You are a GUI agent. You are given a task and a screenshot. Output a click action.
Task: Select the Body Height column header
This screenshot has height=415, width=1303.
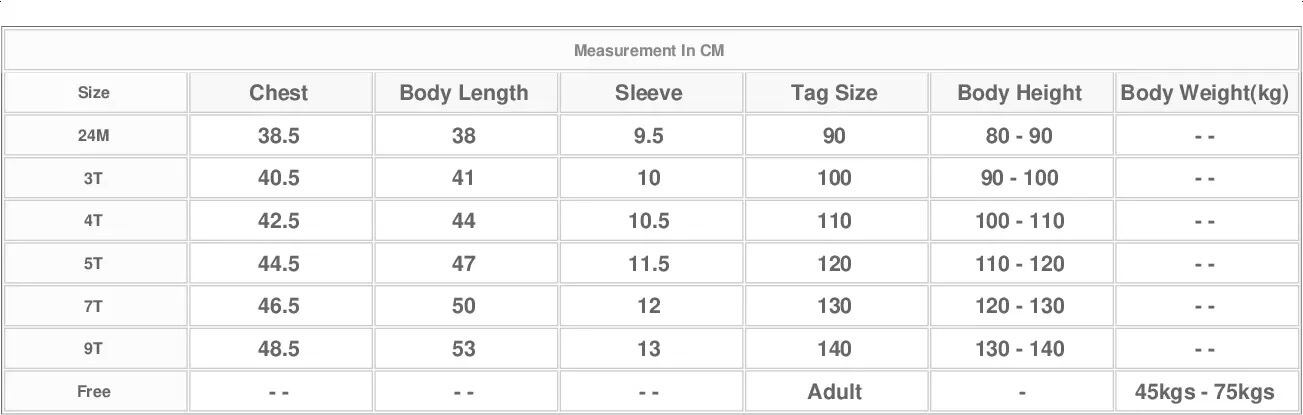[1019, 93]
